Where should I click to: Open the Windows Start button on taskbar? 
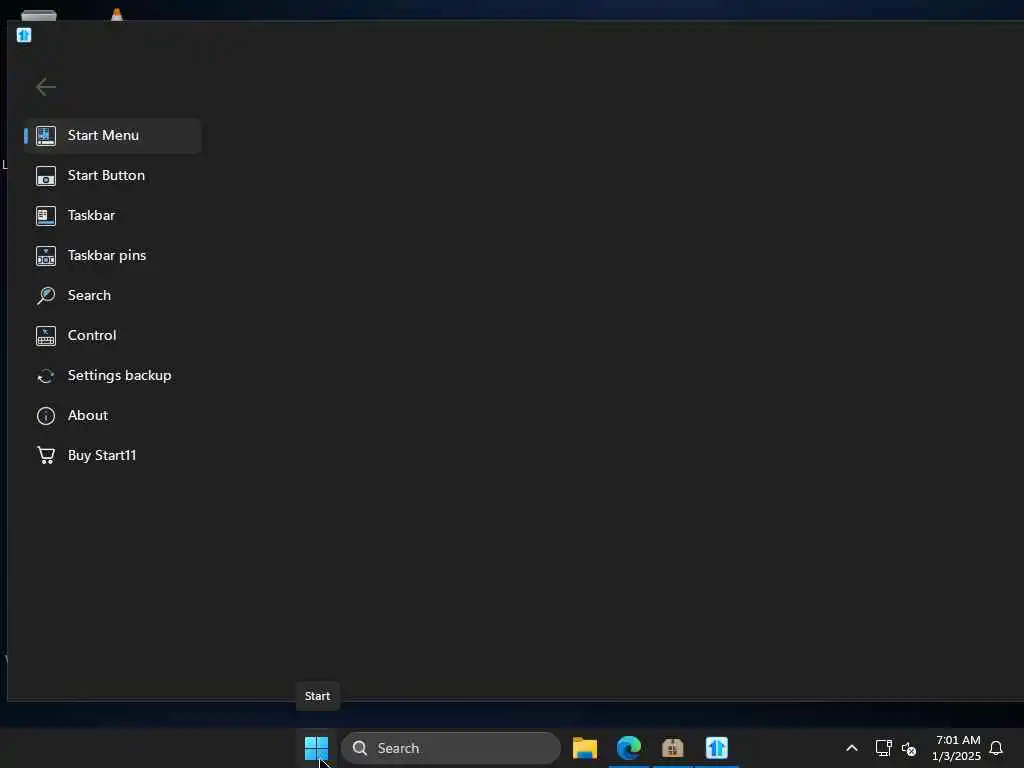[x=317, y=748]
